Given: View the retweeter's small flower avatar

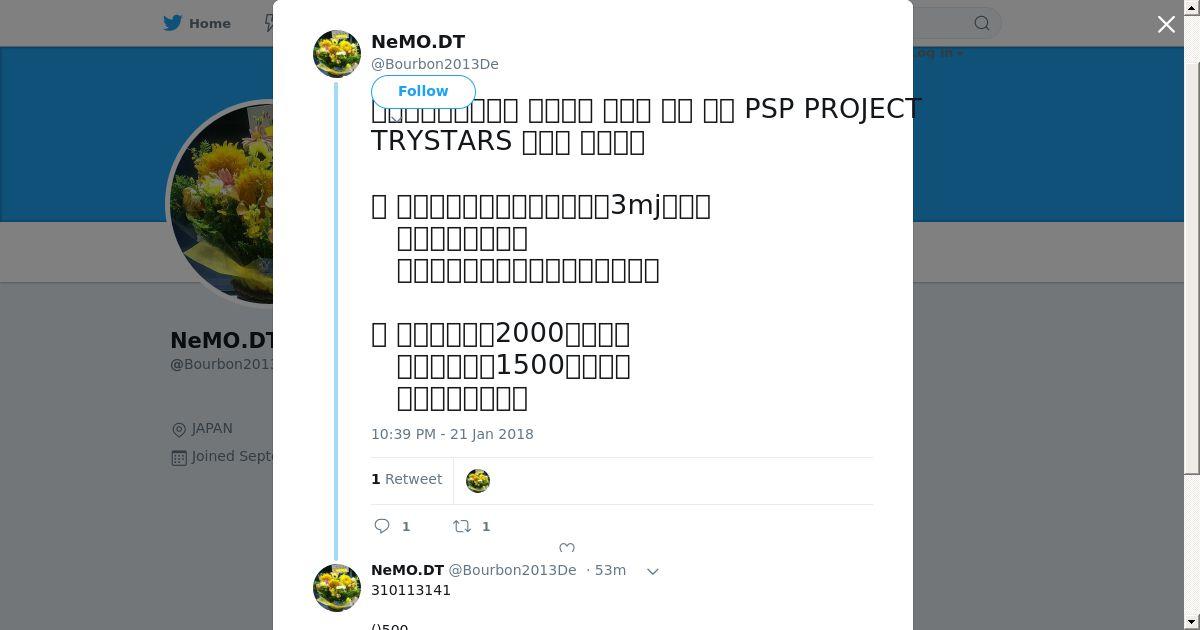Looking at the screenshot, I should tap(478, 481).
